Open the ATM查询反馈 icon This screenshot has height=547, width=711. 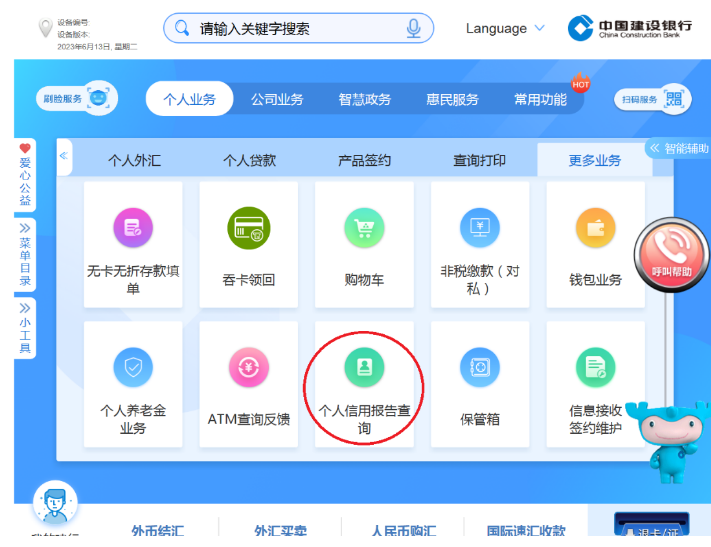(248, 368)
